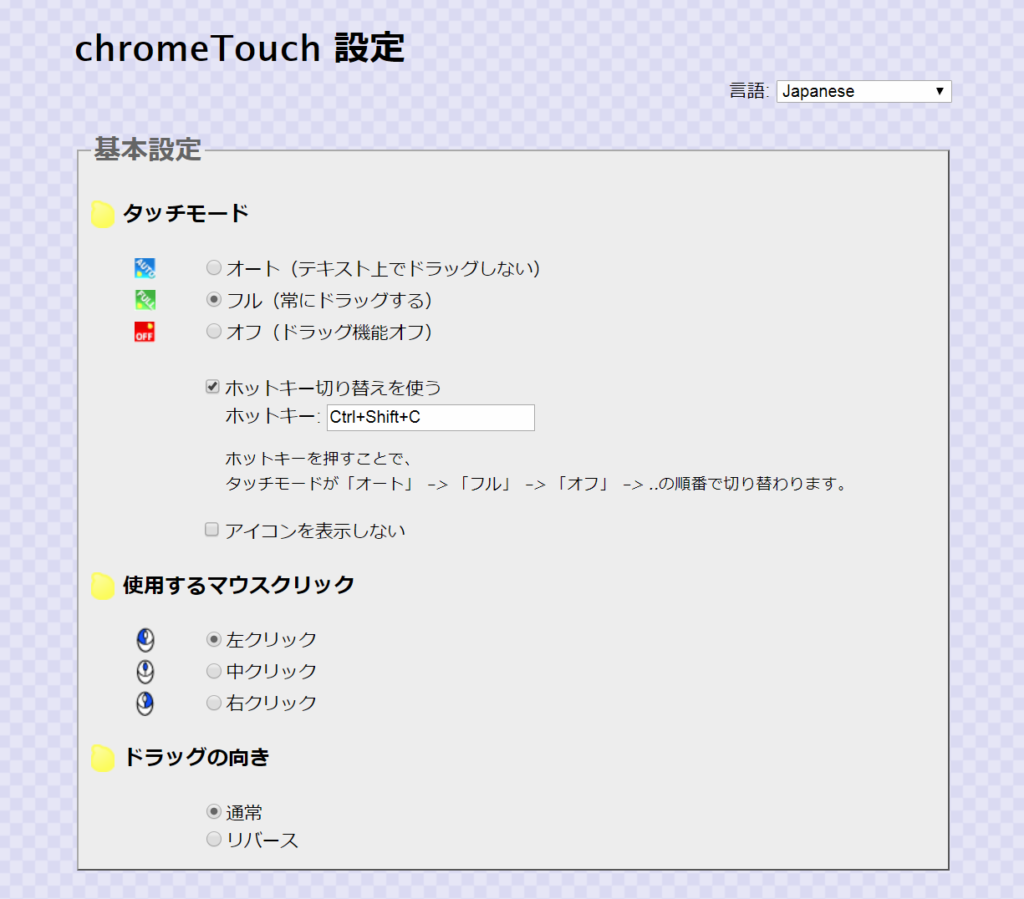
Task: Select the オート touch mode radio button
Action: [x=213, y=267]
